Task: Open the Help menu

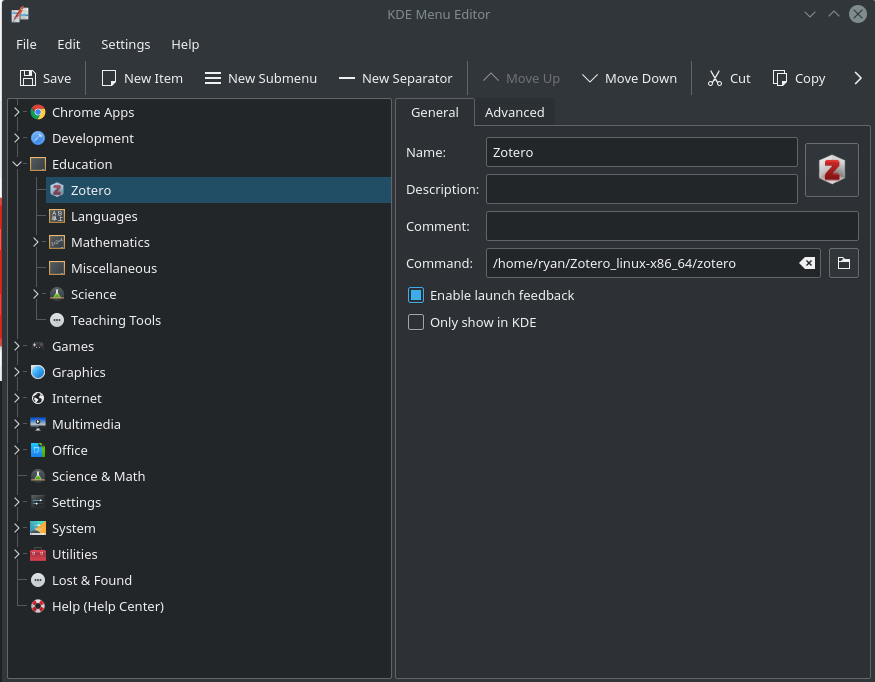Action: (x=185, y=44)
